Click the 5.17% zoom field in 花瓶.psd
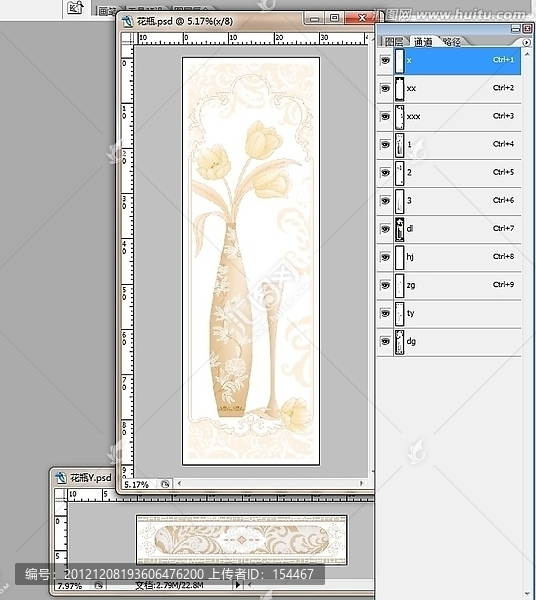This screenshot has height=600, width=536. 137,484
